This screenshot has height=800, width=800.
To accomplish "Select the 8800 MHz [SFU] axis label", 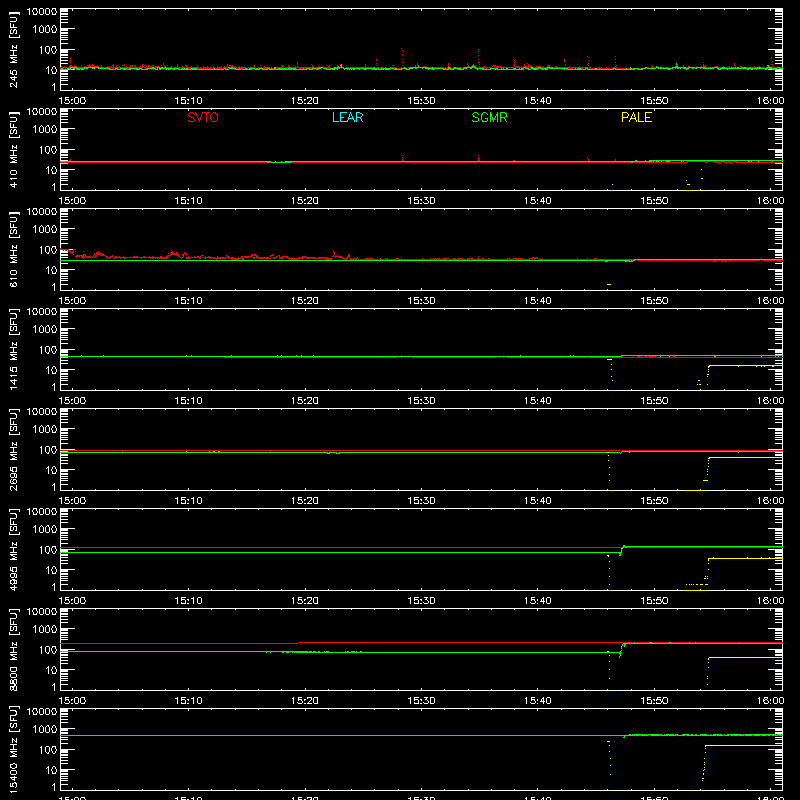I will (14, 649).
